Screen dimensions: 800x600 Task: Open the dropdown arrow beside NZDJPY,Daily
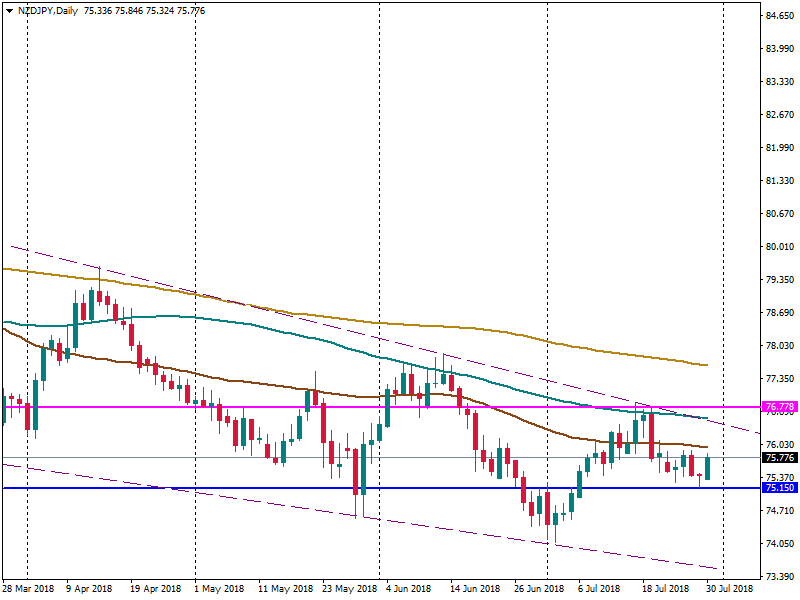[9, 9]
